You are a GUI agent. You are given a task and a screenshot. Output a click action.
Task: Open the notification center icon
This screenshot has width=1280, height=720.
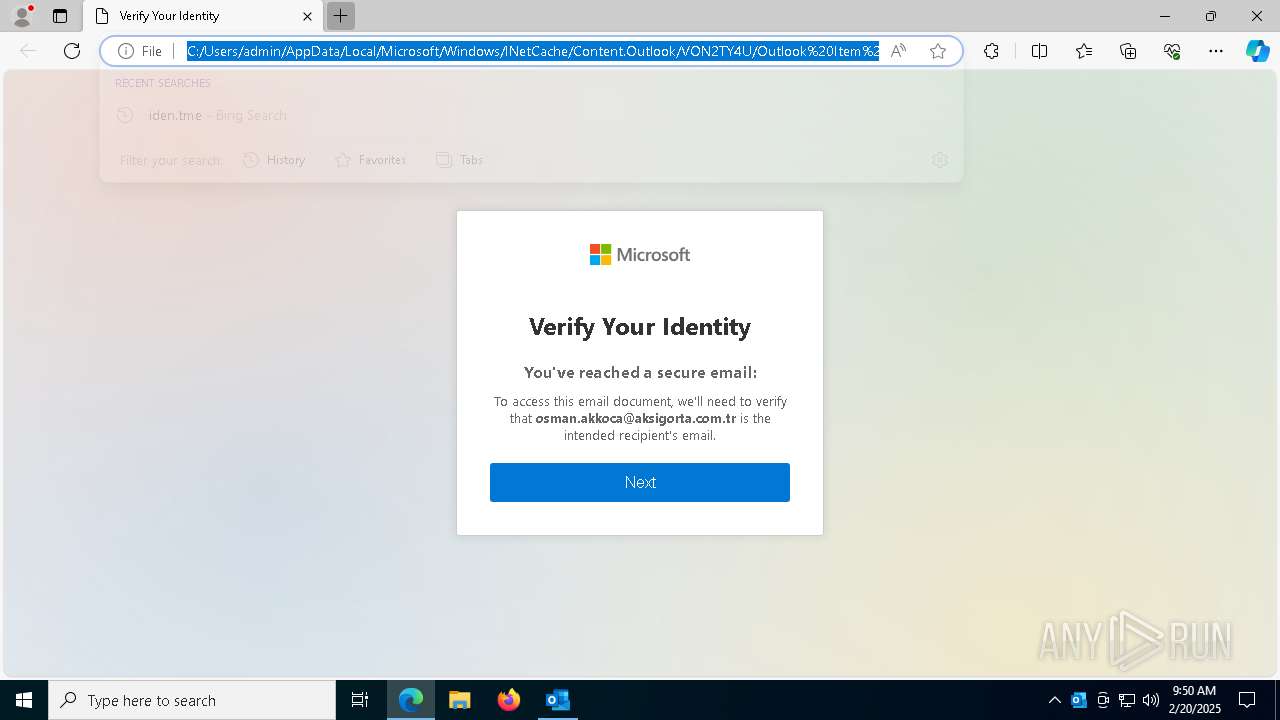pos(1247,700)
